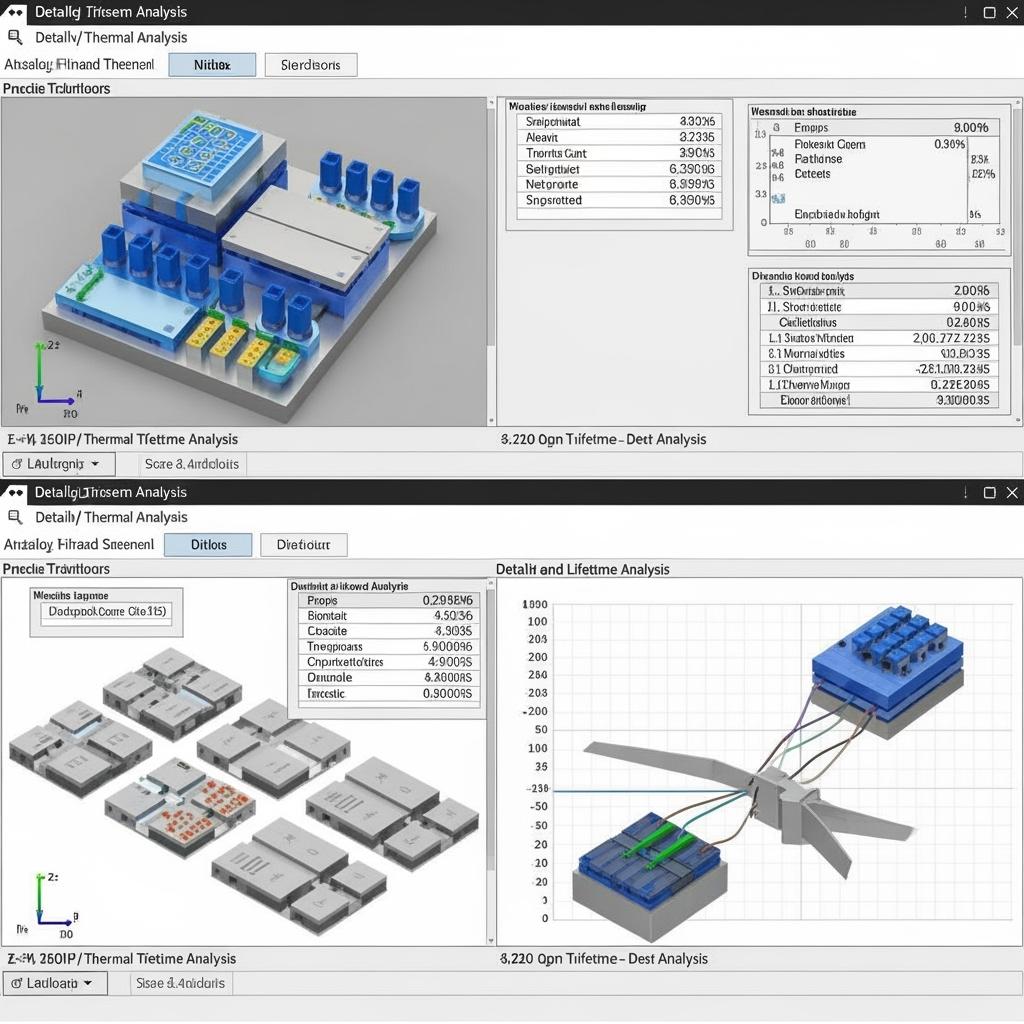Click the search icon in the upper window

click(15, 37)
